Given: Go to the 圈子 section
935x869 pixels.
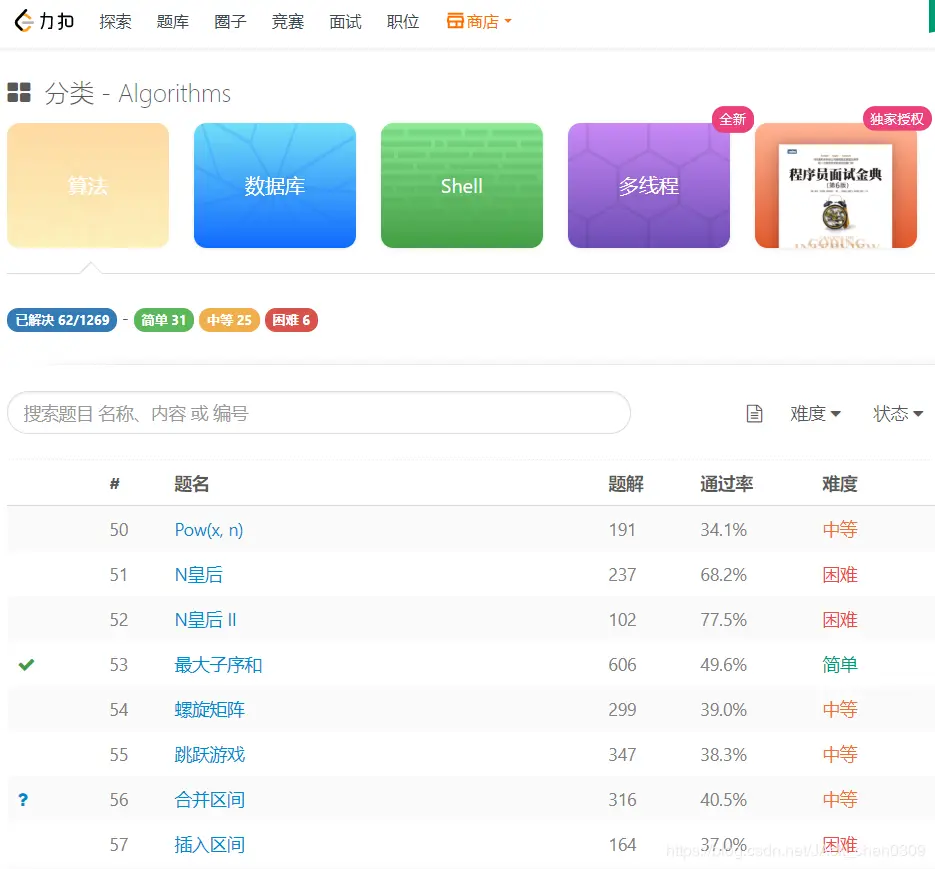Looking at the screenshot, I should tap(230, 21).
